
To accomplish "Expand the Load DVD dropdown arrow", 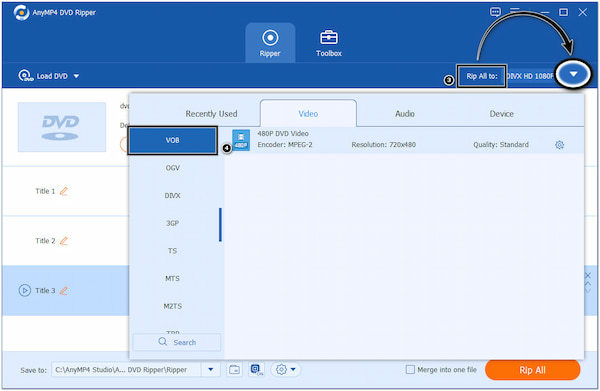I will click(x=77, y=76).
